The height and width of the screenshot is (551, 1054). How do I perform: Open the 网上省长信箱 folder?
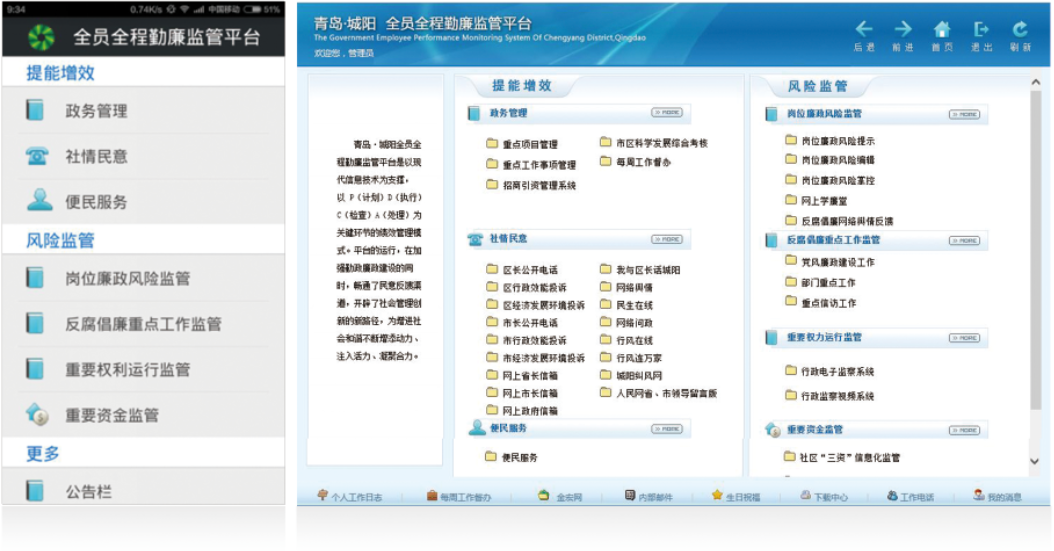click(522, 375)
